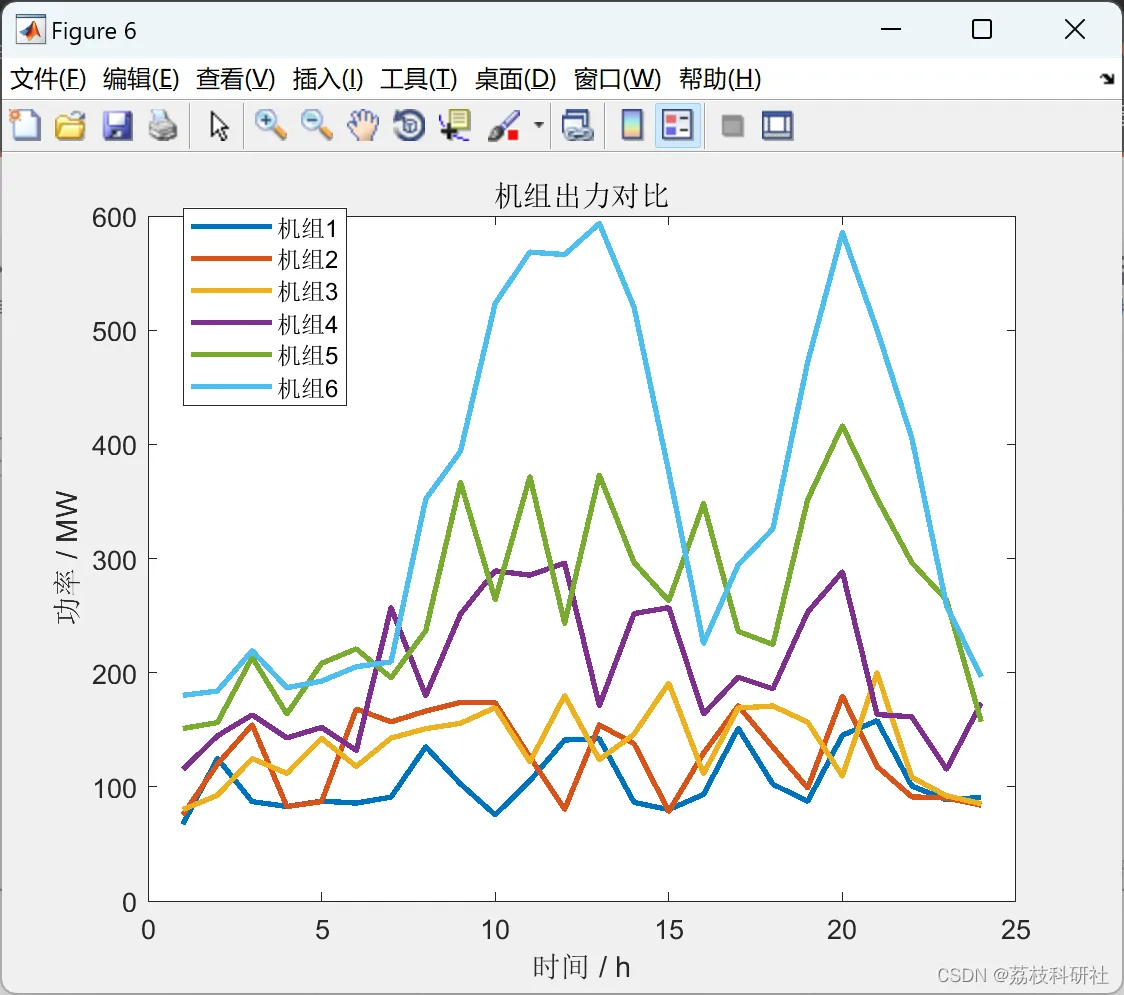Close the Figure 6 window

(x=1075, y=29)
